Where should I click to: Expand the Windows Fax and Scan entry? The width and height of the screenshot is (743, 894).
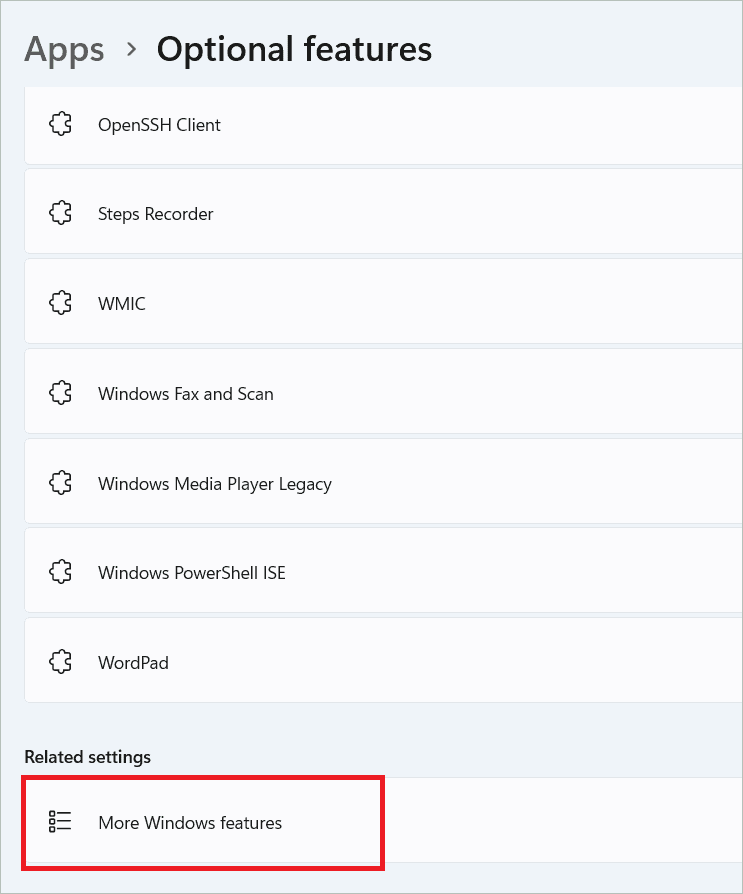[x=384, y=391]
